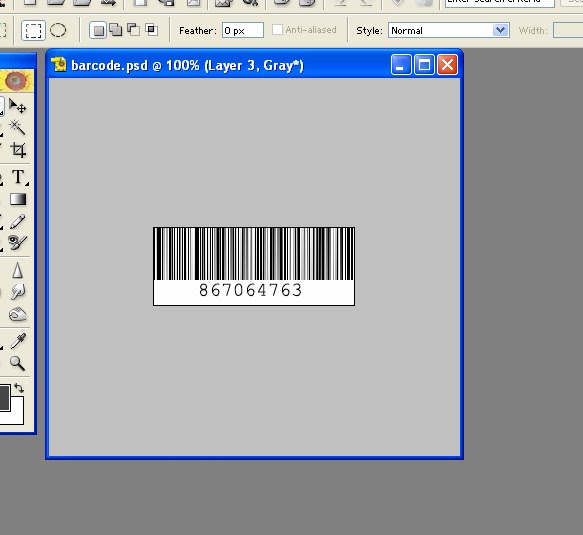The width and height of the screenshot is (583, 535).
Task: Open the Style dropdown showing Normal
Action: (448, 30)
